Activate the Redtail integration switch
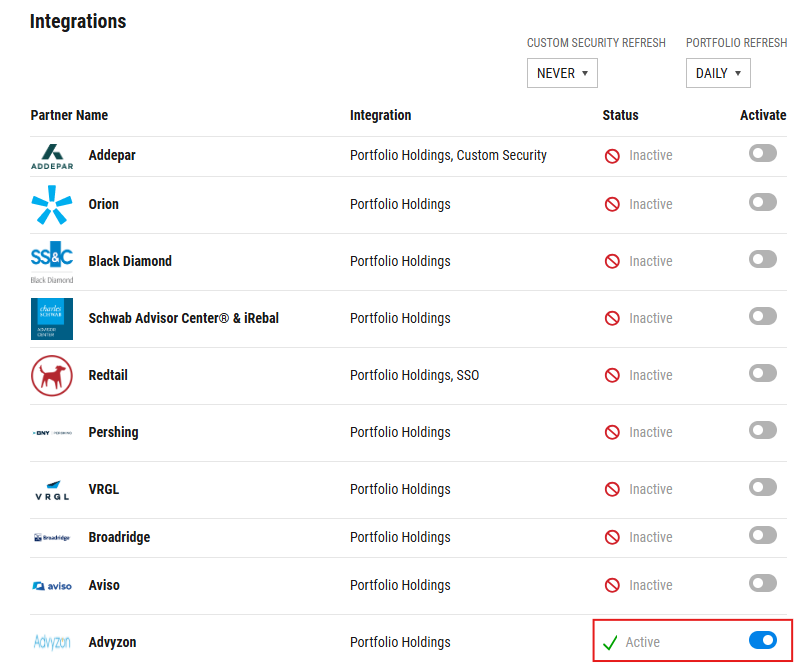The width and height of the screenshot is (809, 666). coord(763,373)
